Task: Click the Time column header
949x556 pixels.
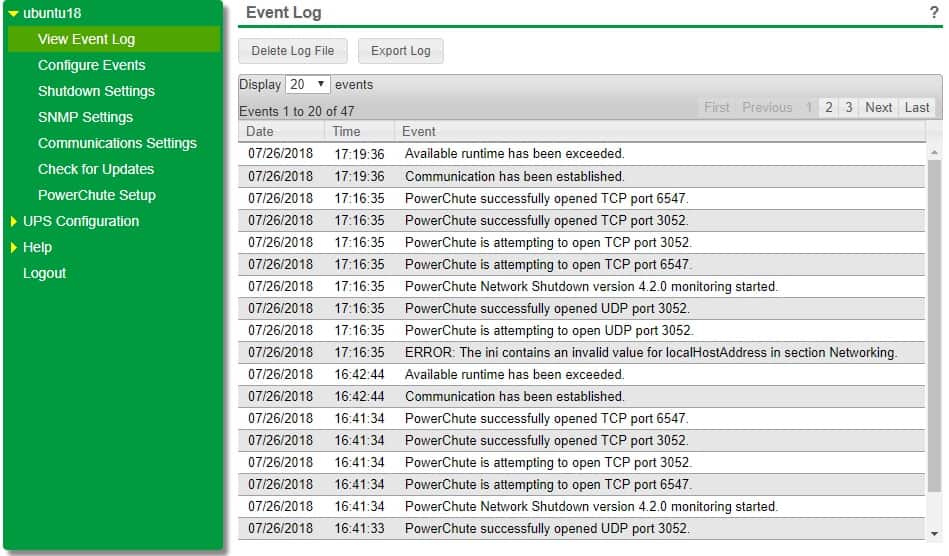Action: (360, 131)
